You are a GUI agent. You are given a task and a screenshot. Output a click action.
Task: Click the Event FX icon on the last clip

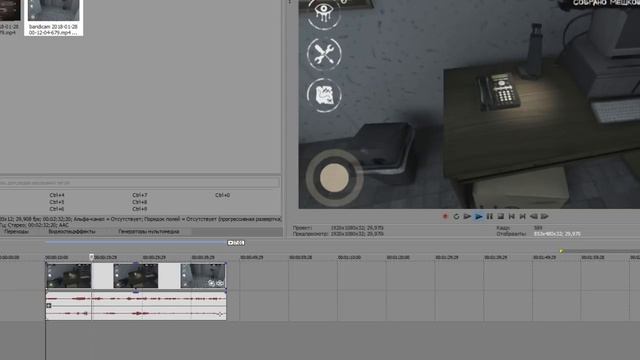point(220,283)
